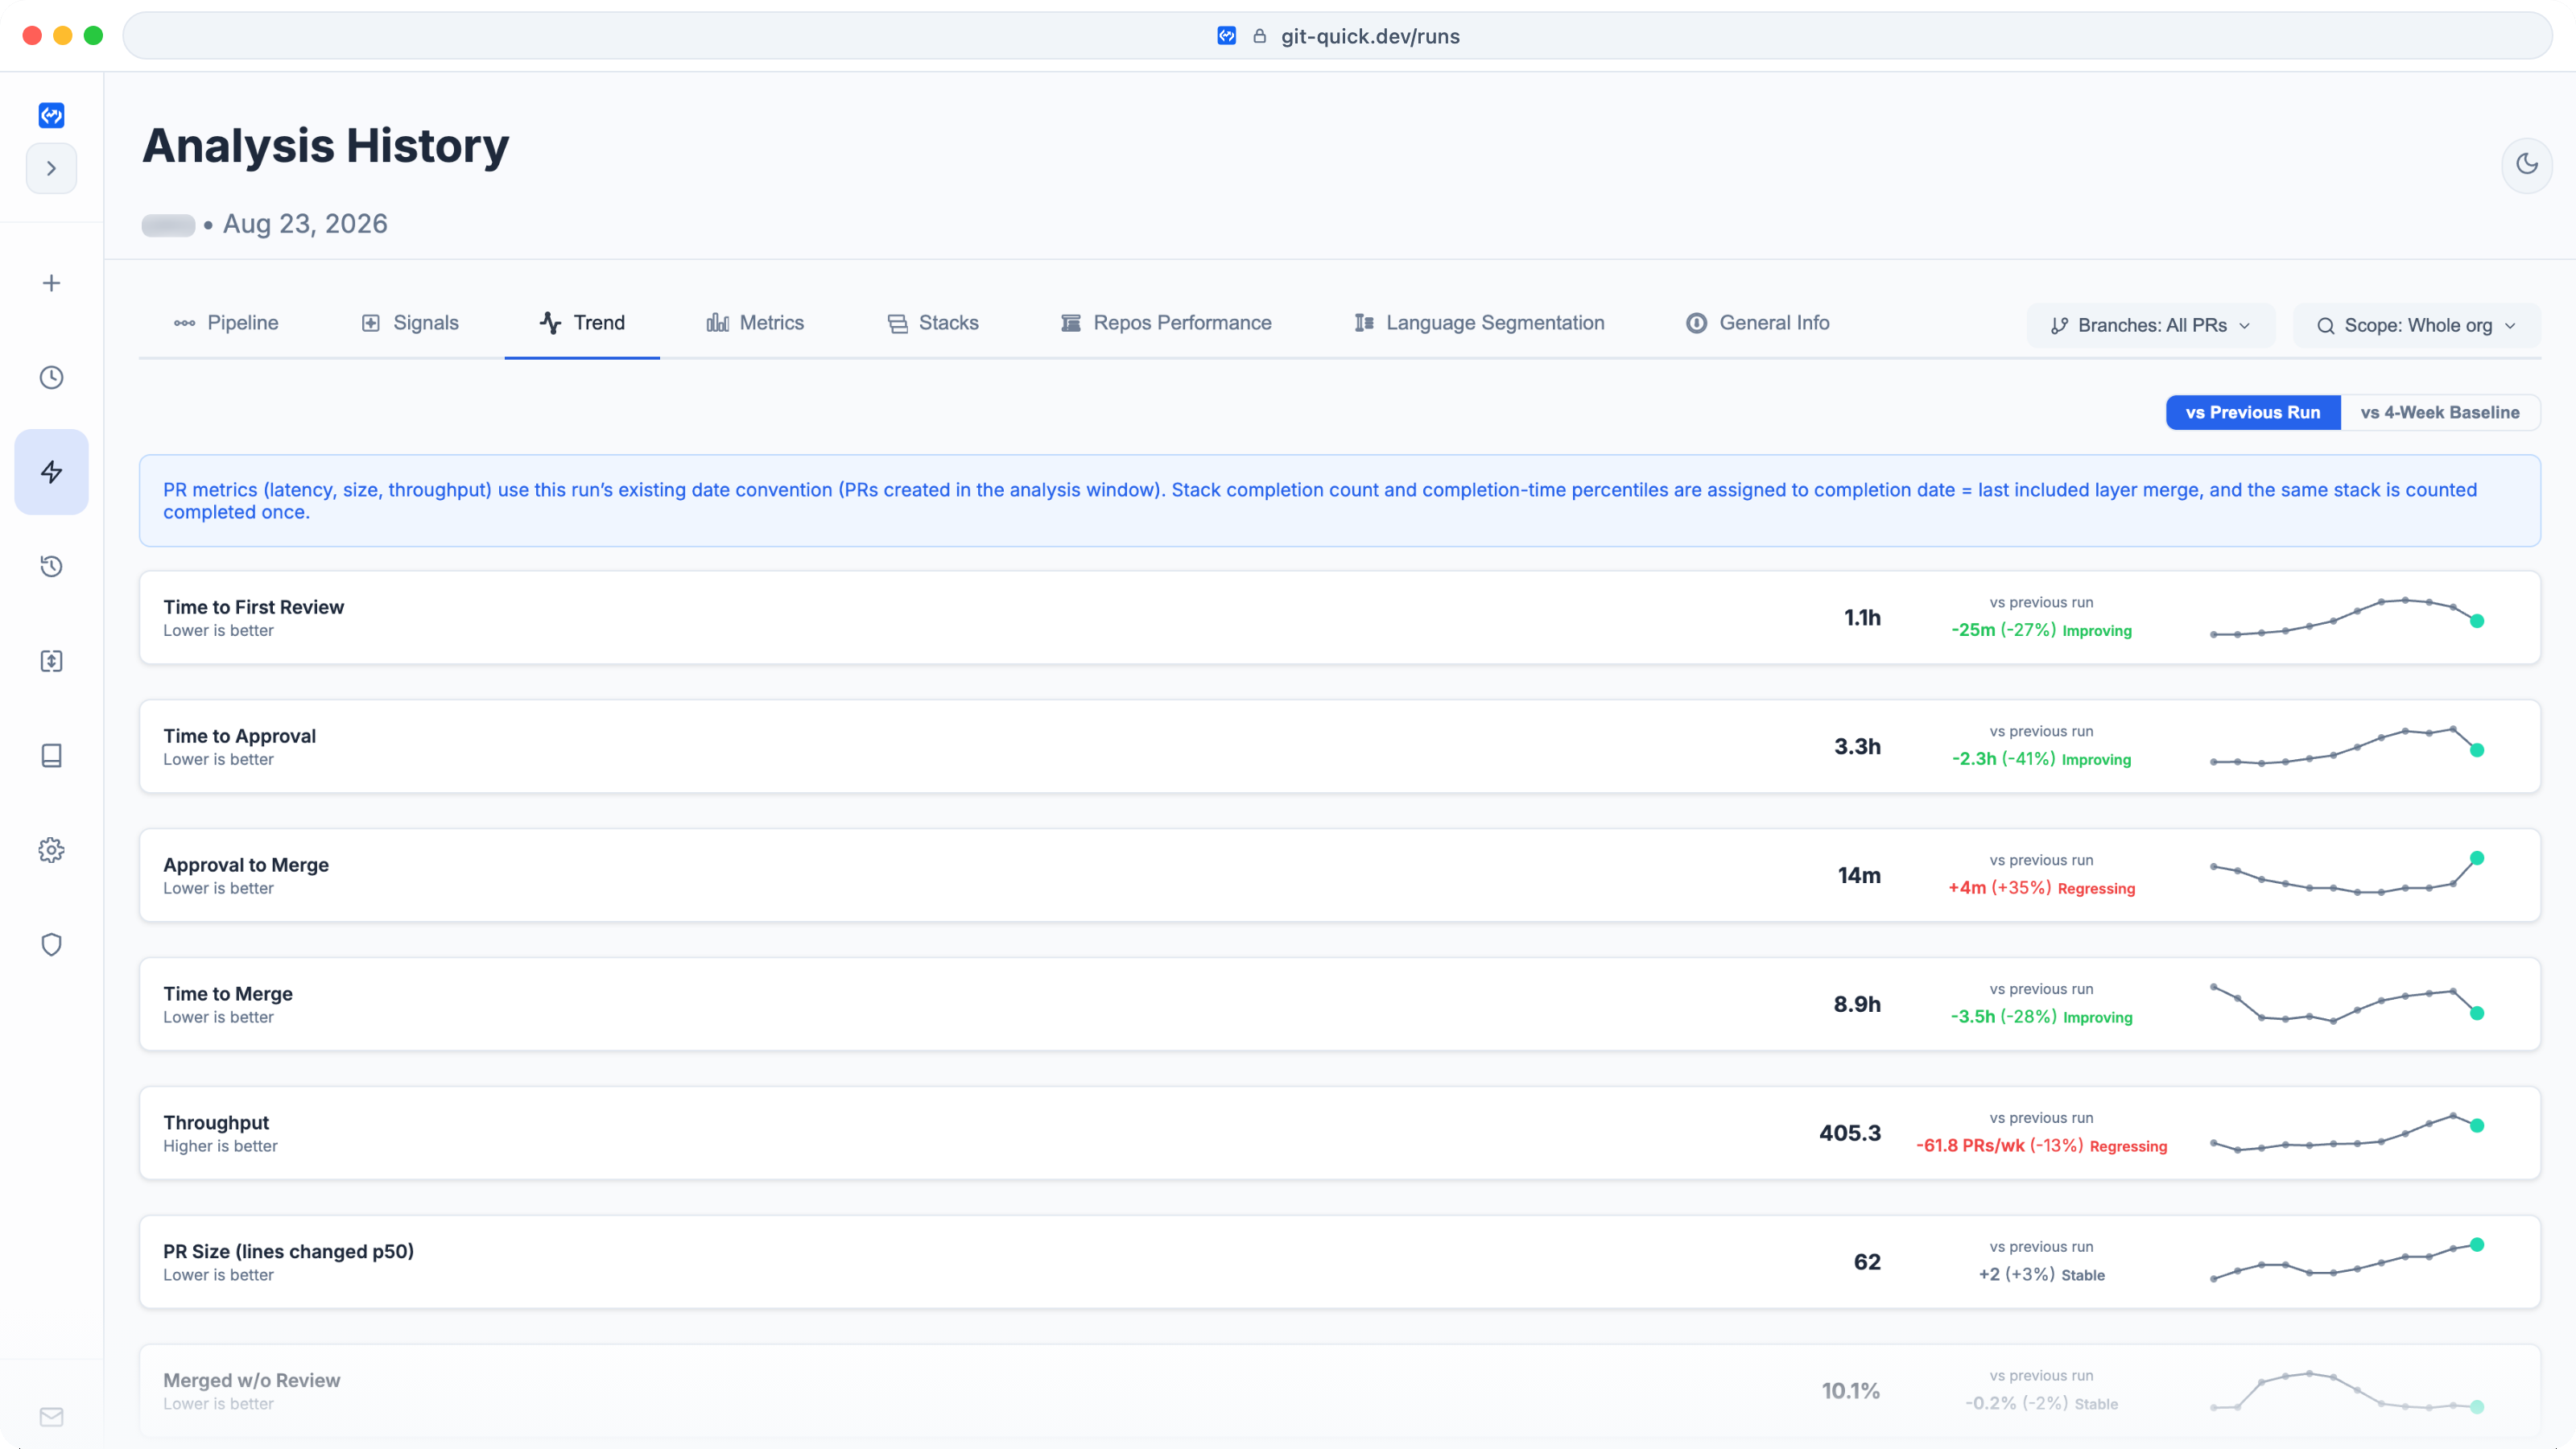Open the Branches: All PRs dropdown
Viewport: 2576px width, 1449px height.
[2150, 326]
